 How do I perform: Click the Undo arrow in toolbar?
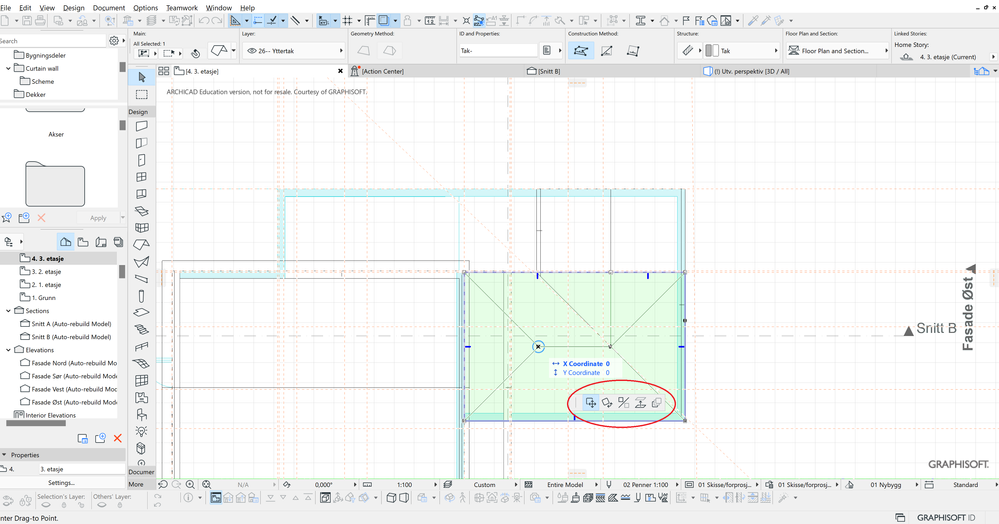(x=204, y=20)
